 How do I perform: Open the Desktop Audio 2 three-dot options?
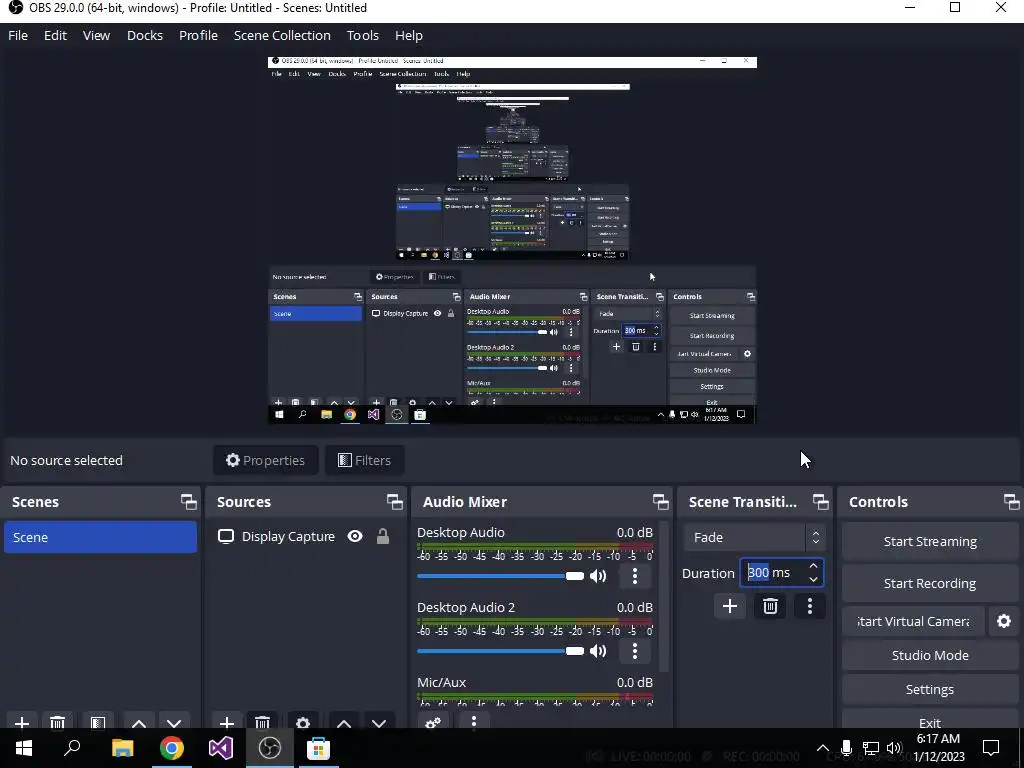point(635,651)
